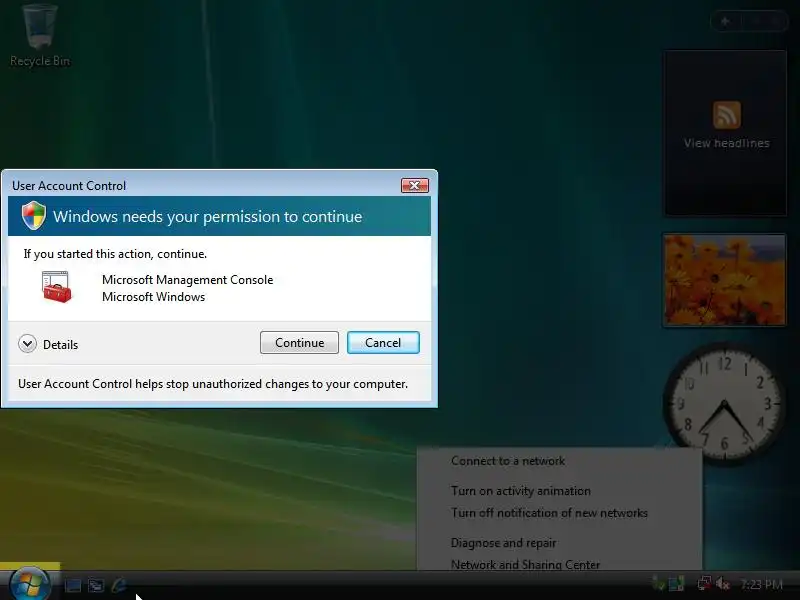Select 'Turn on activity animation' menu entry
800x600 pixels.
(x=520, y=491)
